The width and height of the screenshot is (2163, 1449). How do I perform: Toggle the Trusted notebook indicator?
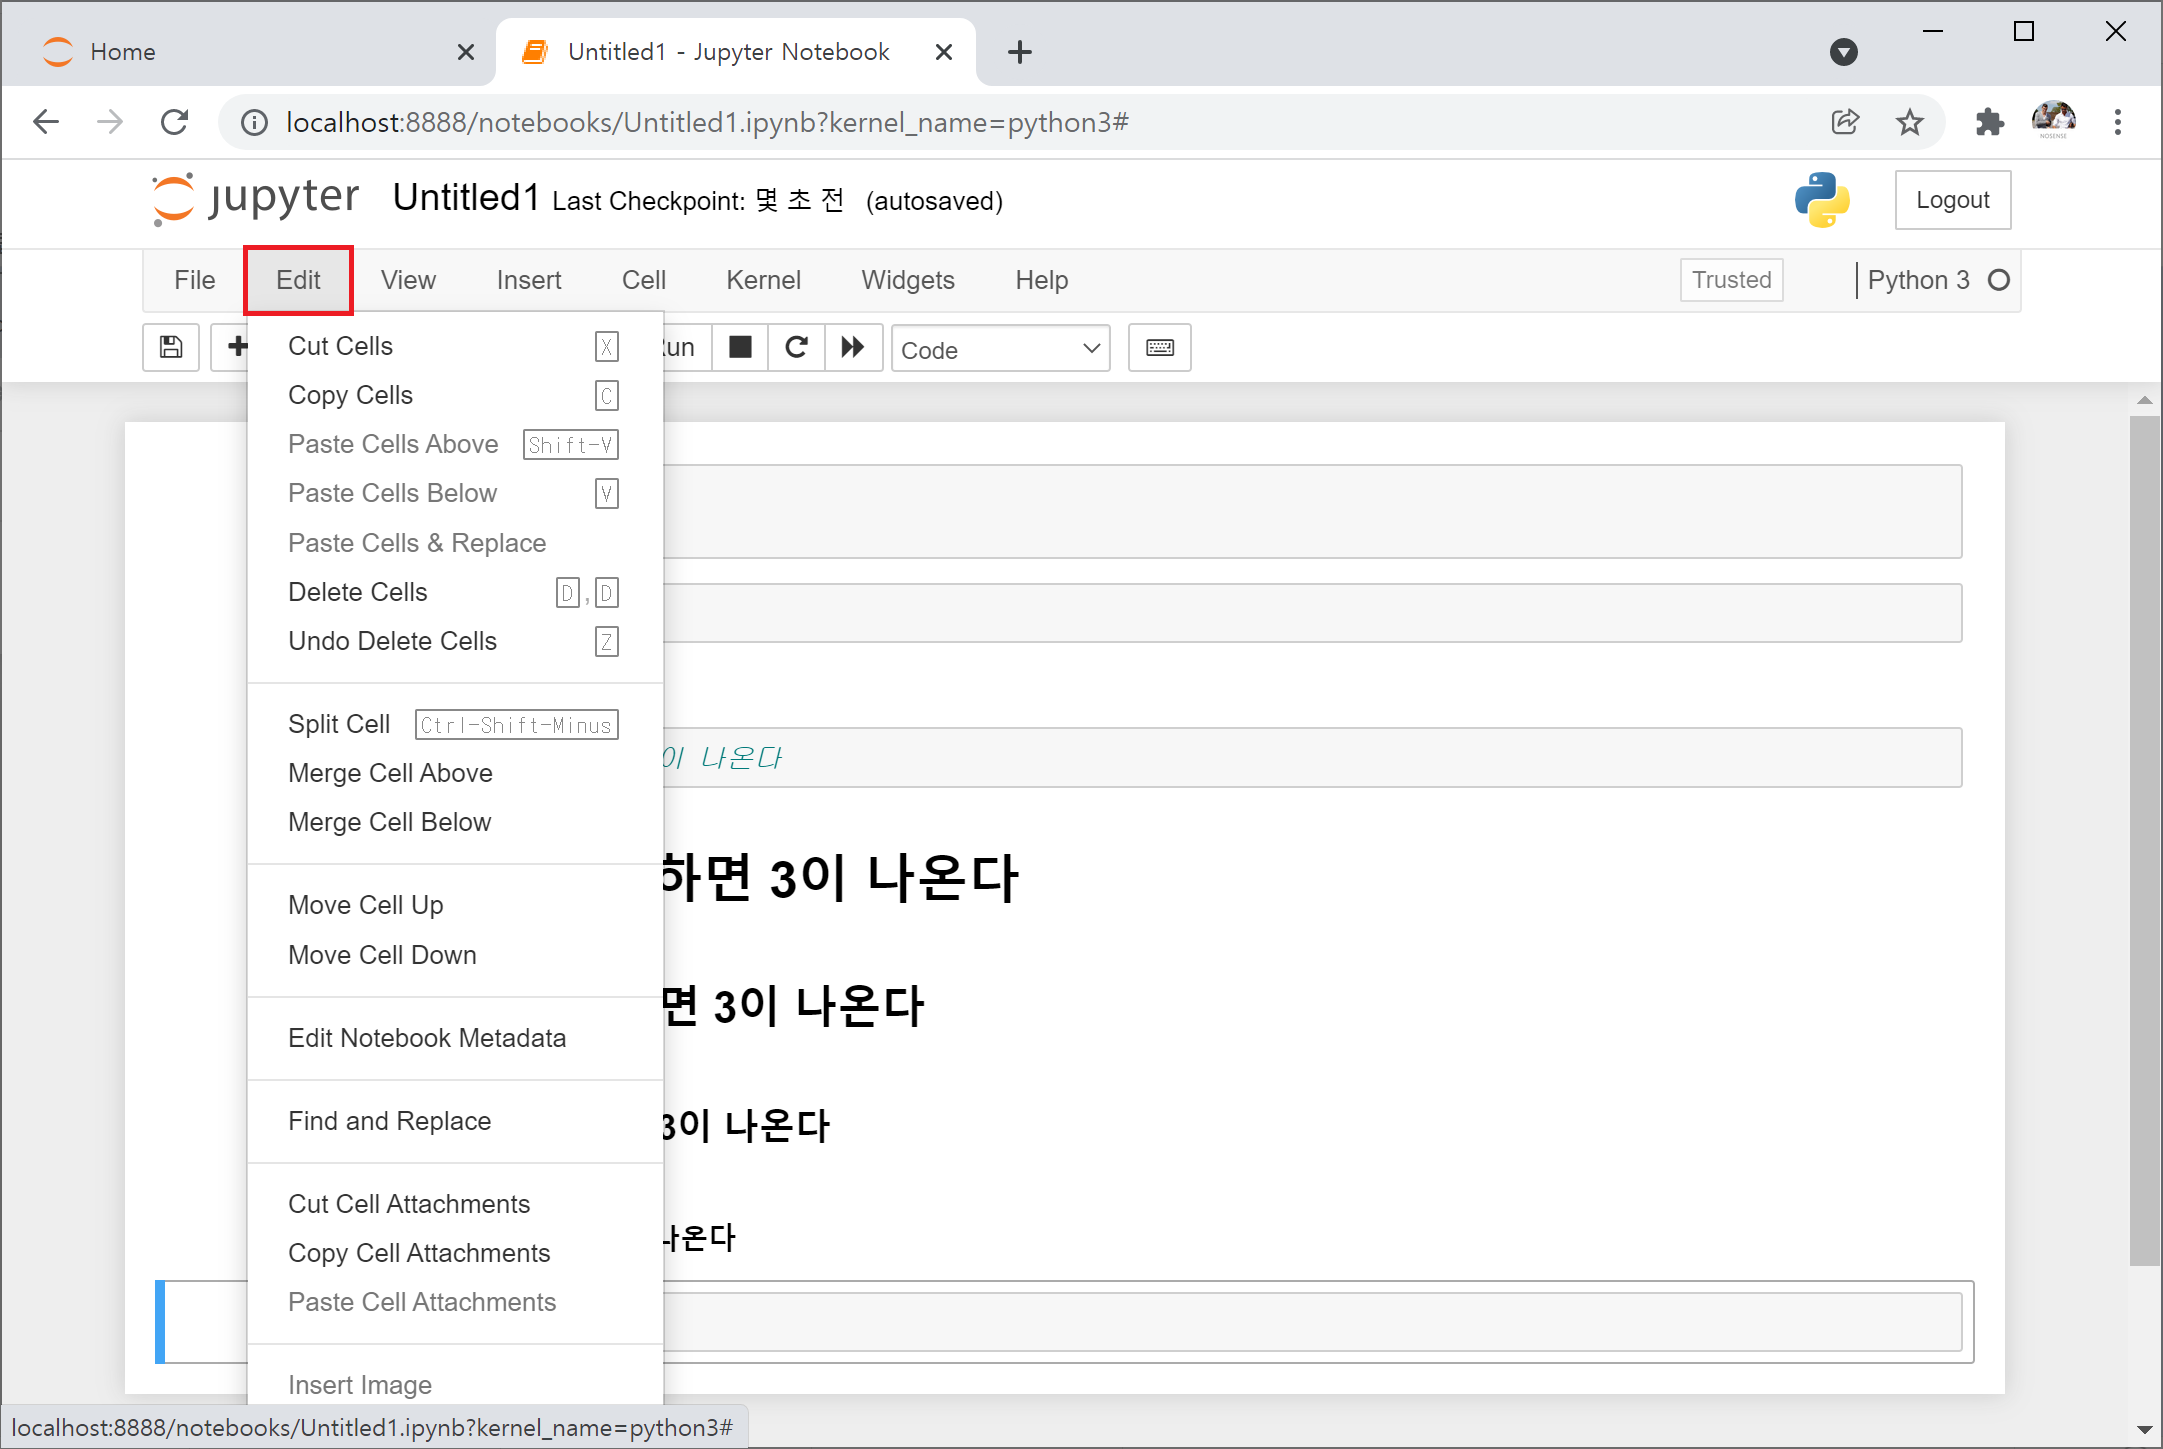(1731, 280)
